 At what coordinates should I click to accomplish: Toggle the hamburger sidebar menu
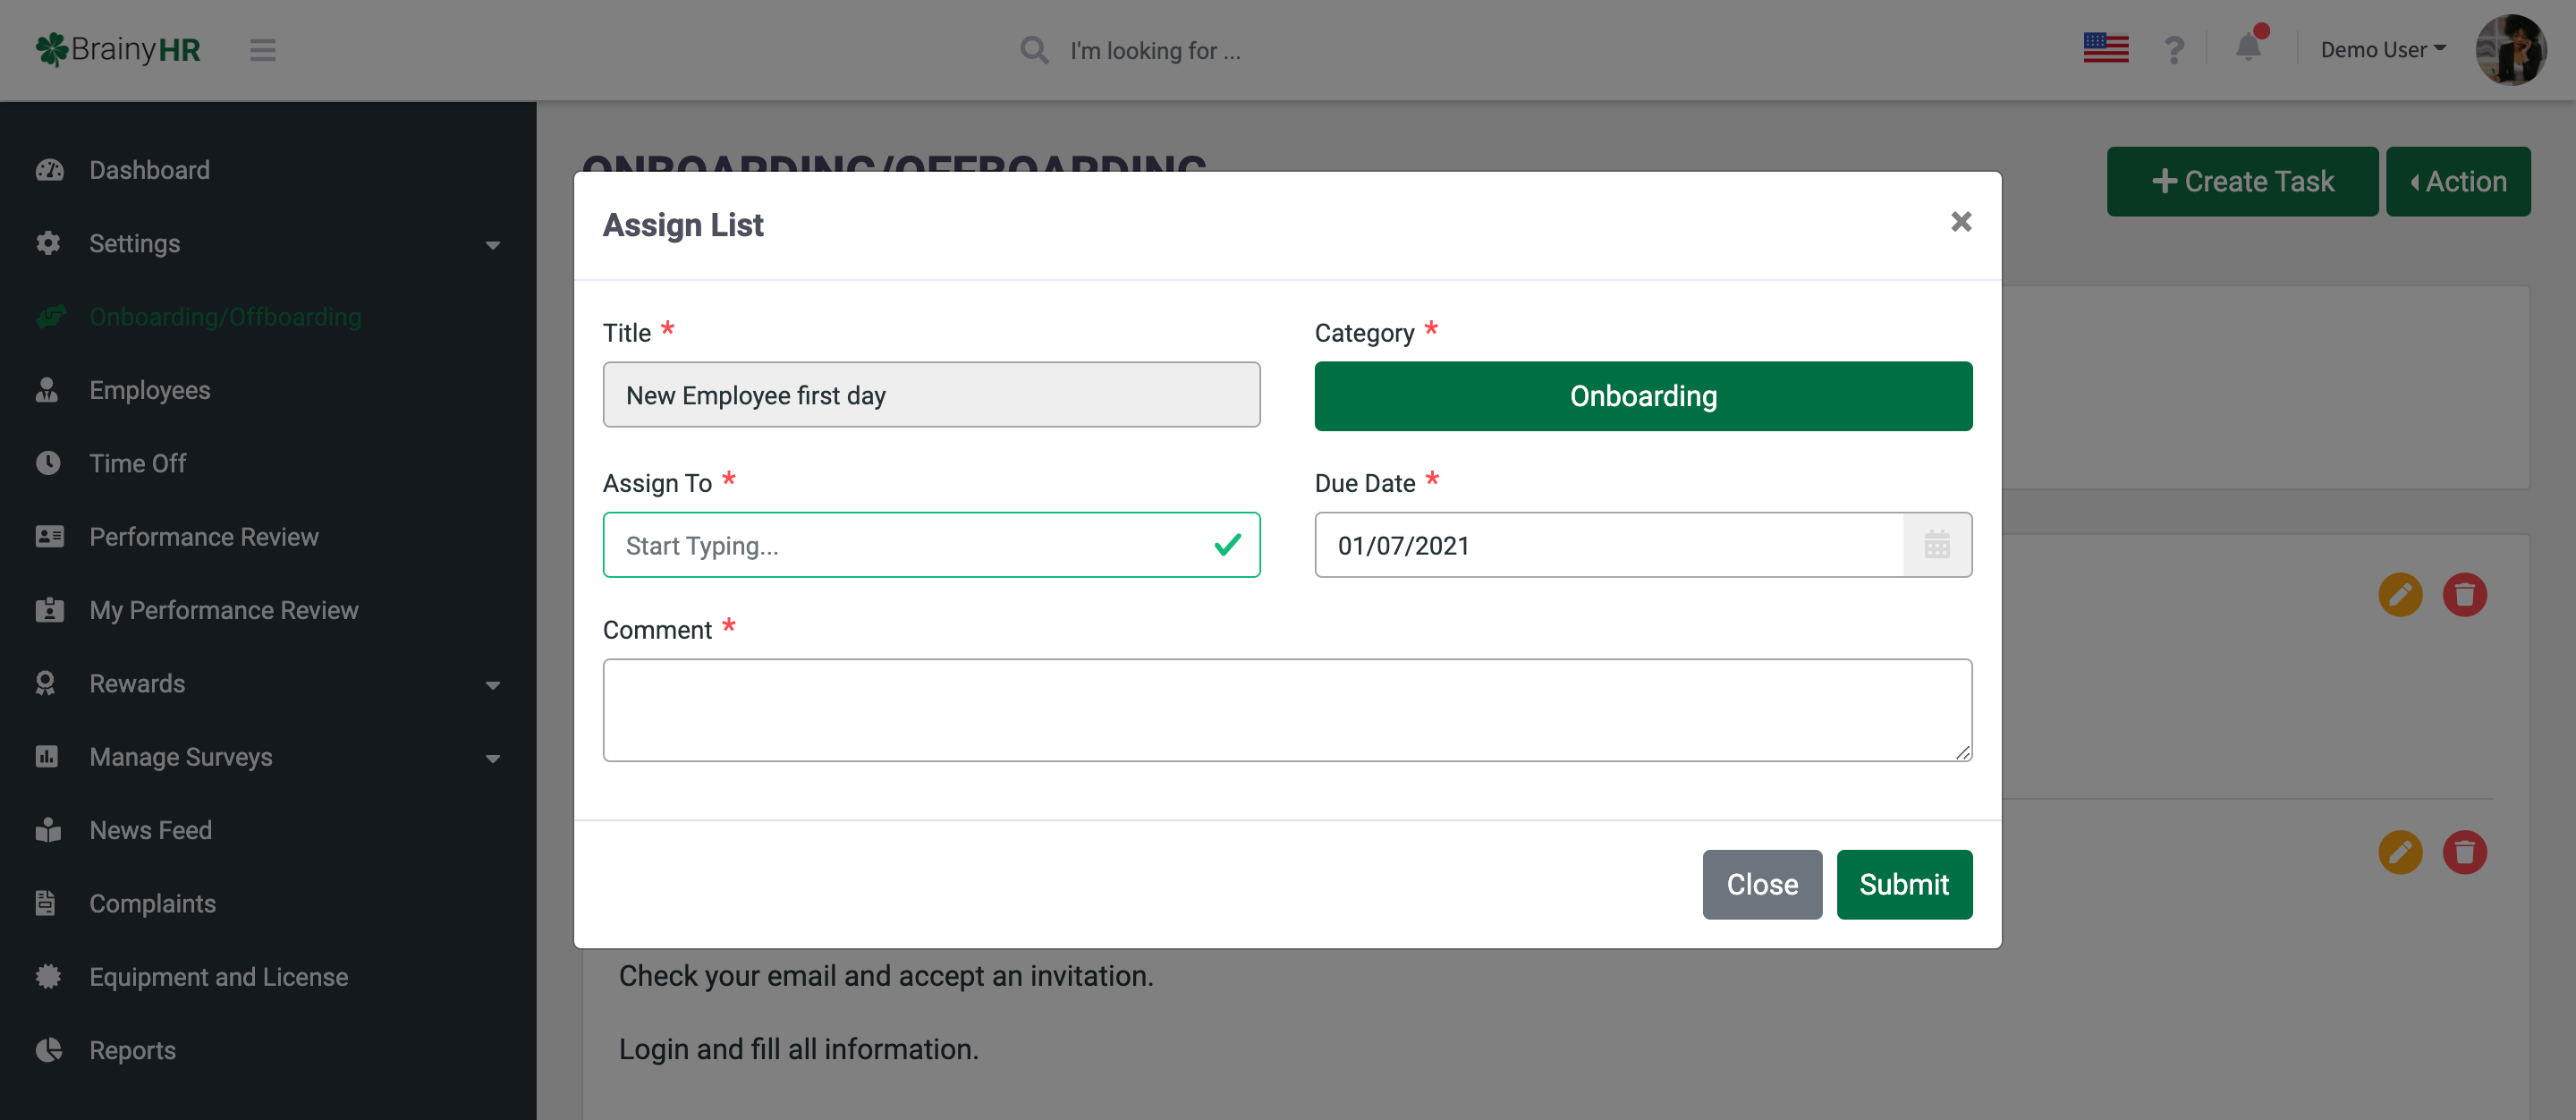point(263,50)
